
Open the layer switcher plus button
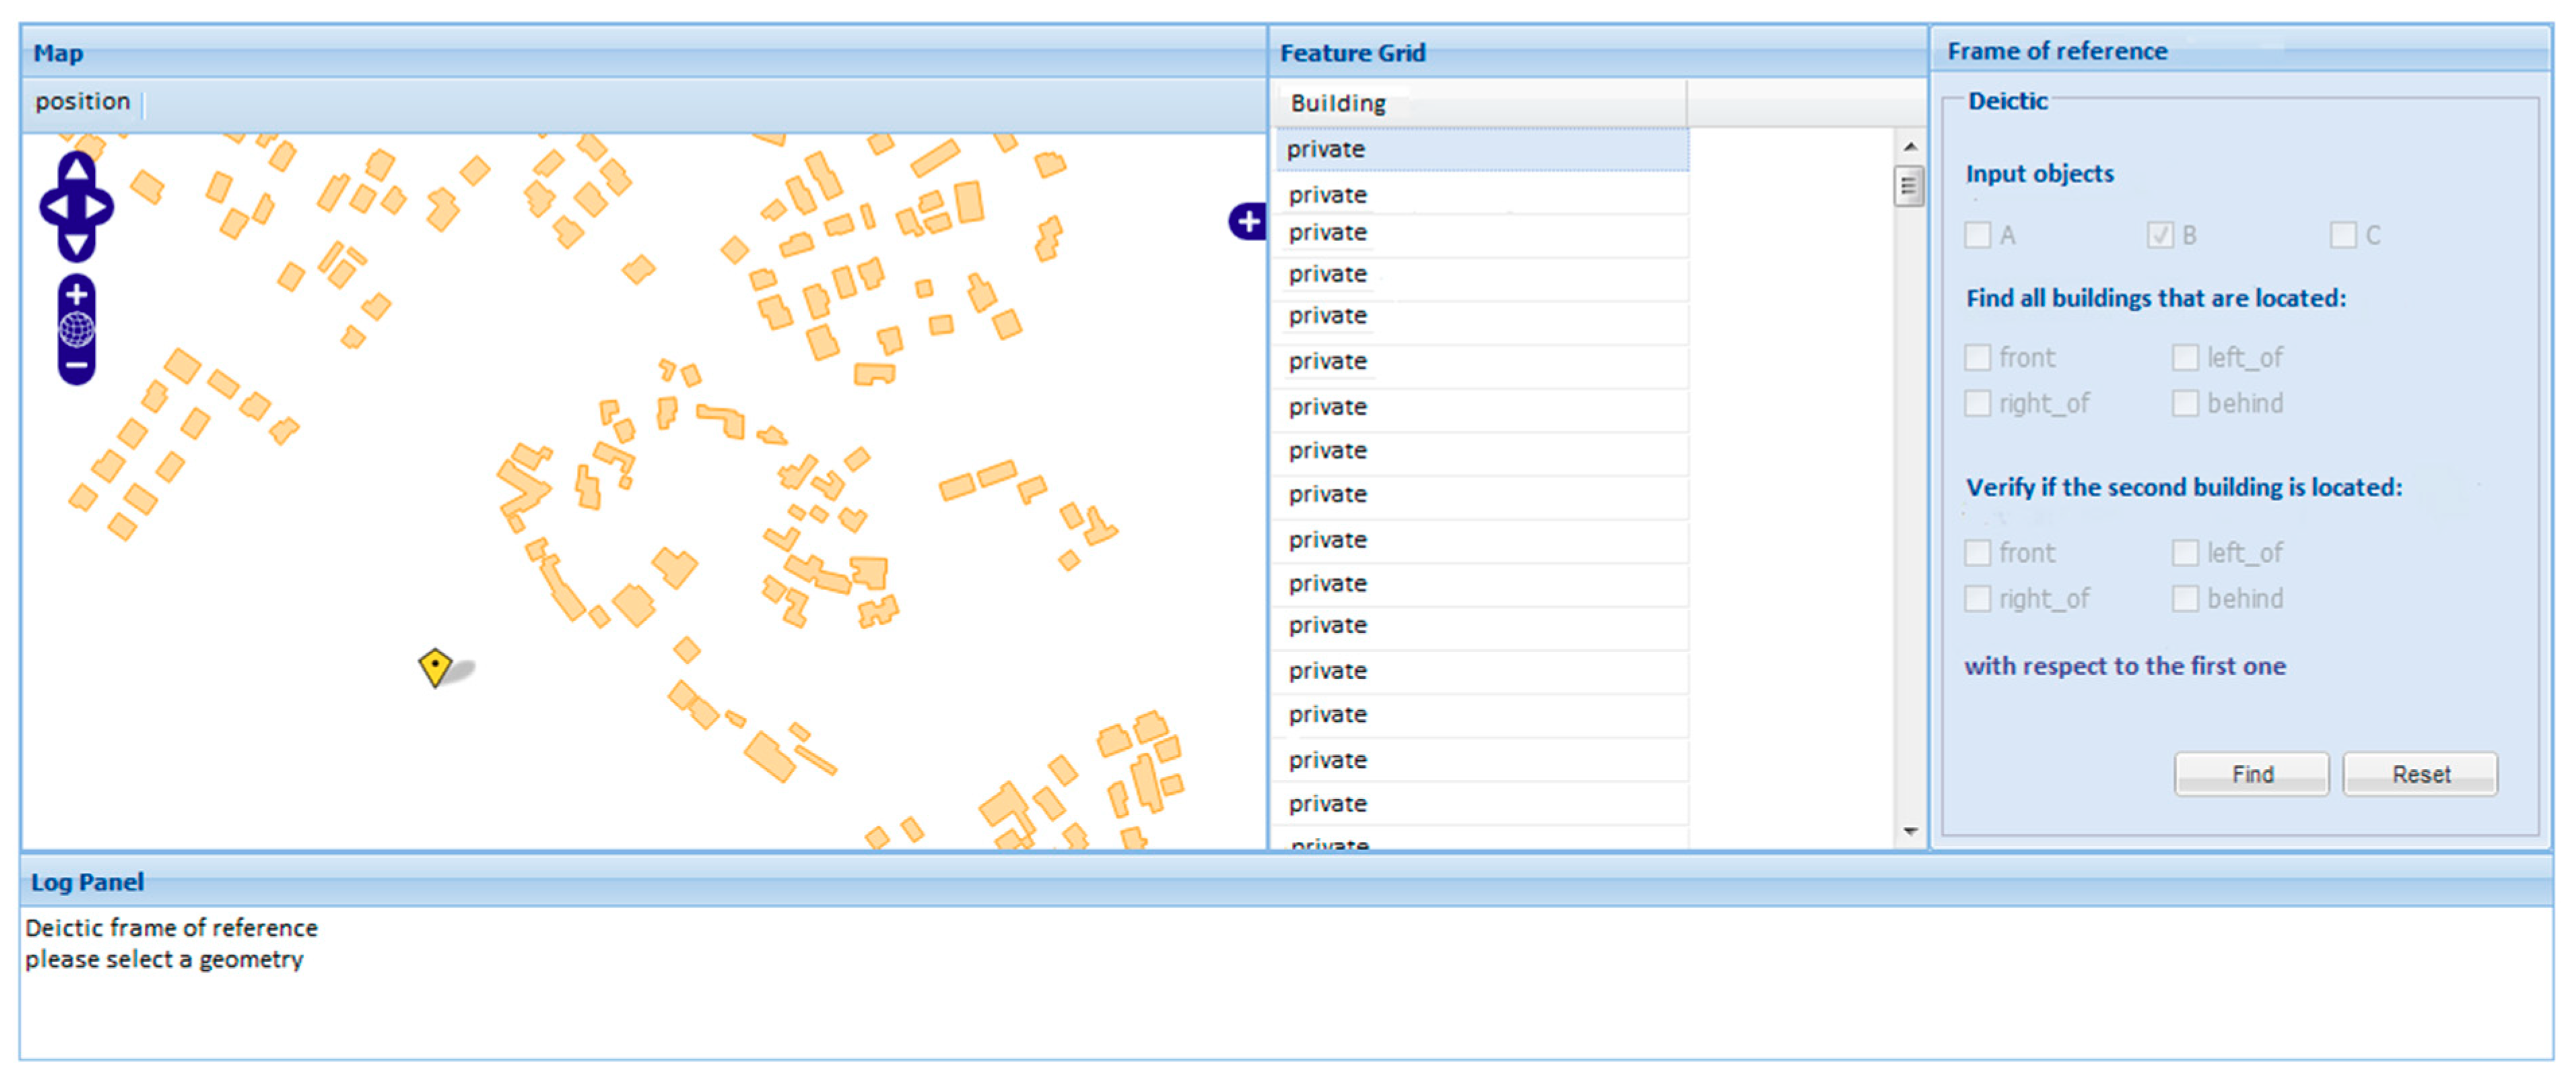pyautogui.click(x=1248, y=222)
